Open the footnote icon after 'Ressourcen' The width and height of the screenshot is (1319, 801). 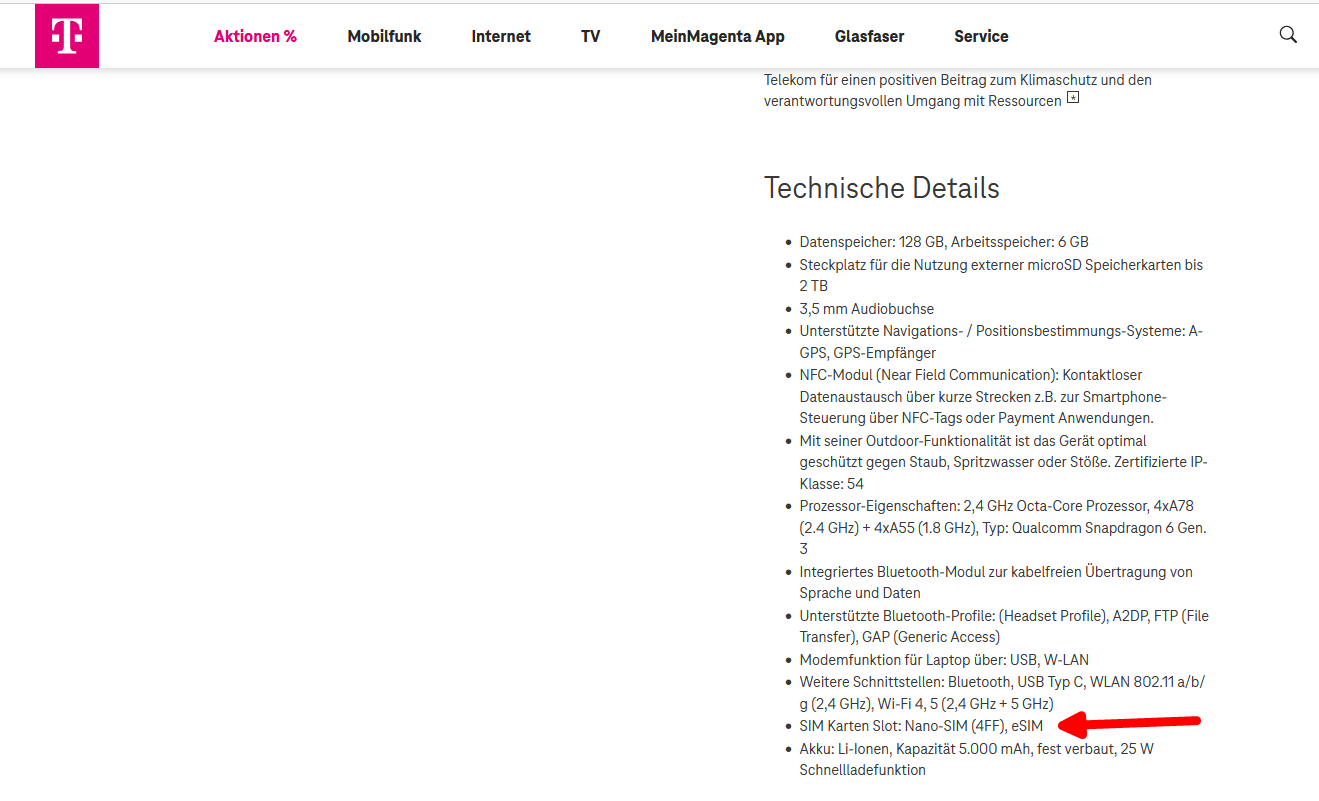1073,98
